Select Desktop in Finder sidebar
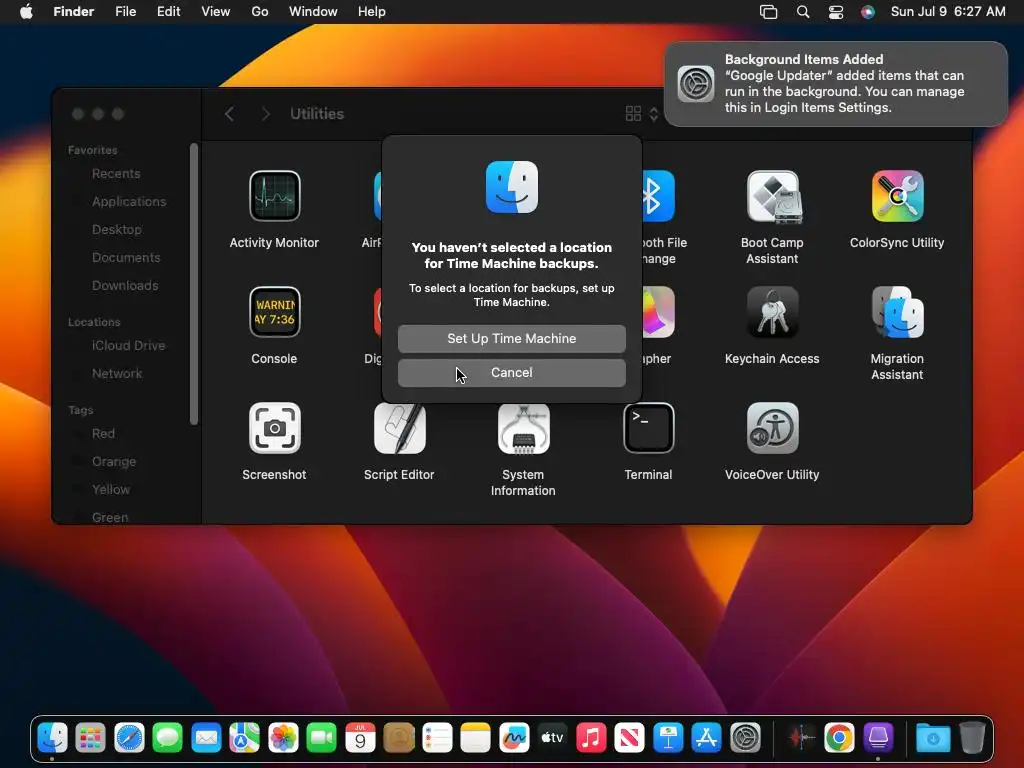Image resolution: width=1024 pixels, height=768 pixels. pos(117,230)
